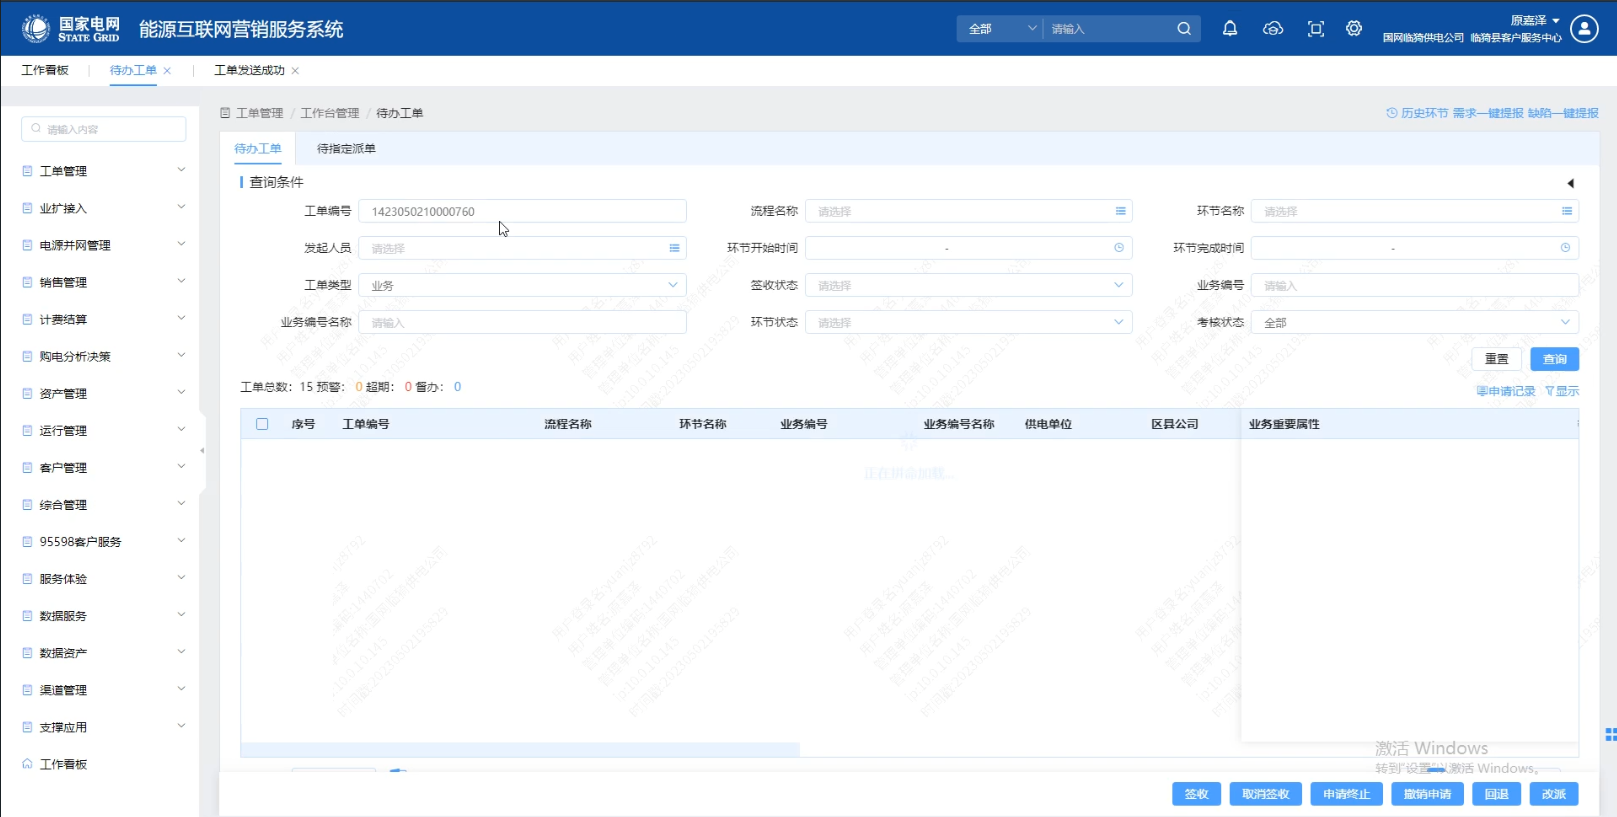
Task: Click the search magnifier icon in header
Action: click(x=1184, y=29)
